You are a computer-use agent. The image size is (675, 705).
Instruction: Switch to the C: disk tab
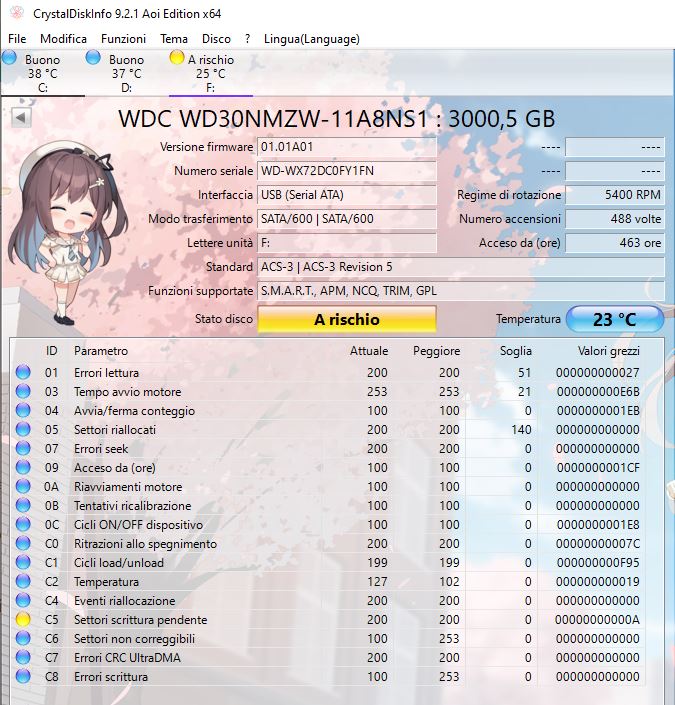click(x=43, y=73)
